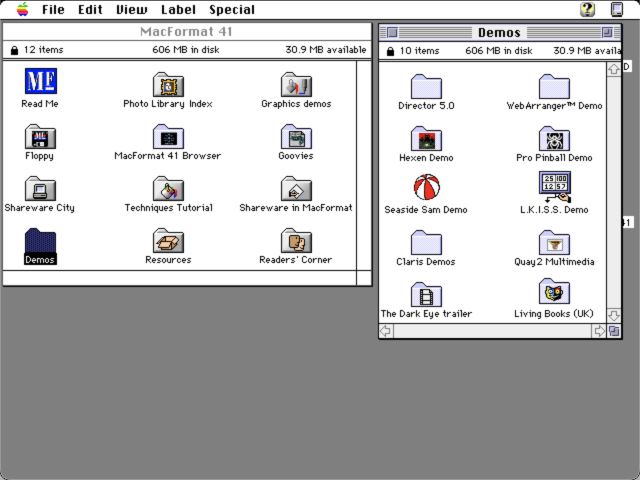Select the Photo Library Index folder

click(x=168, y=85)
